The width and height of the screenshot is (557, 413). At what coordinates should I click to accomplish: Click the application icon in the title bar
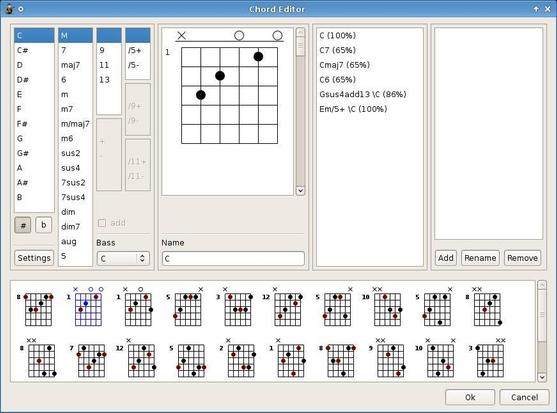click(10, 9)
